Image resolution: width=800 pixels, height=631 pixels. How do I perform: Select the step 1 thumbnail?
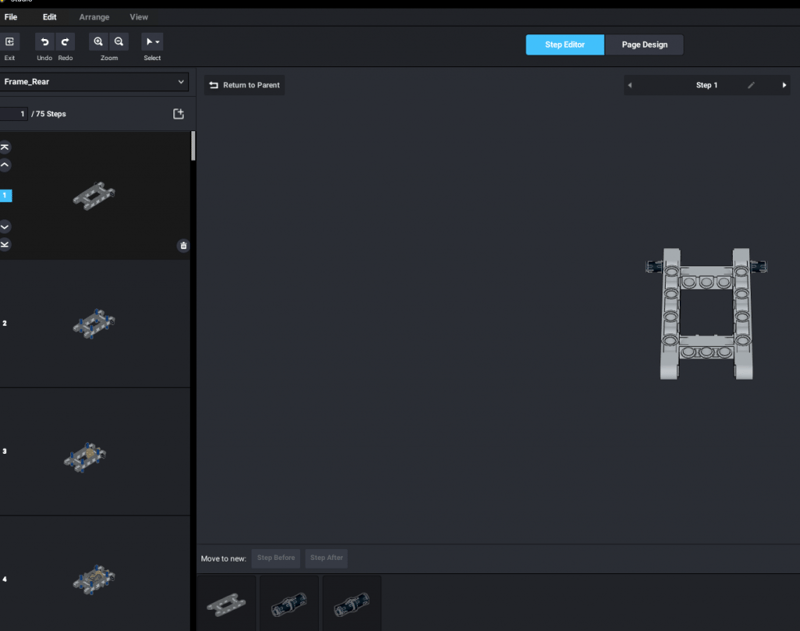coord(94,196)
